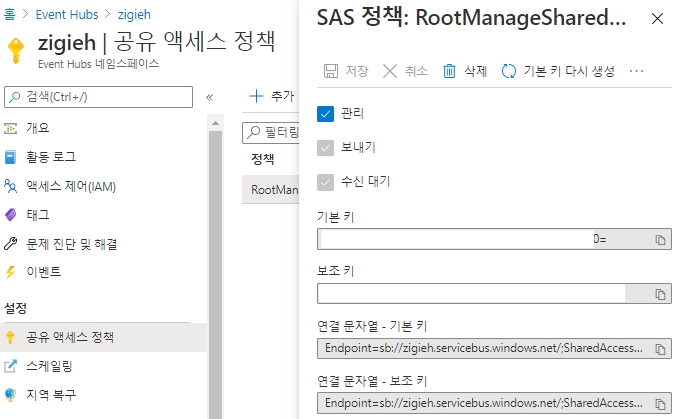
Task: Open 태그 menu item
Action: [x=38, y=215]
